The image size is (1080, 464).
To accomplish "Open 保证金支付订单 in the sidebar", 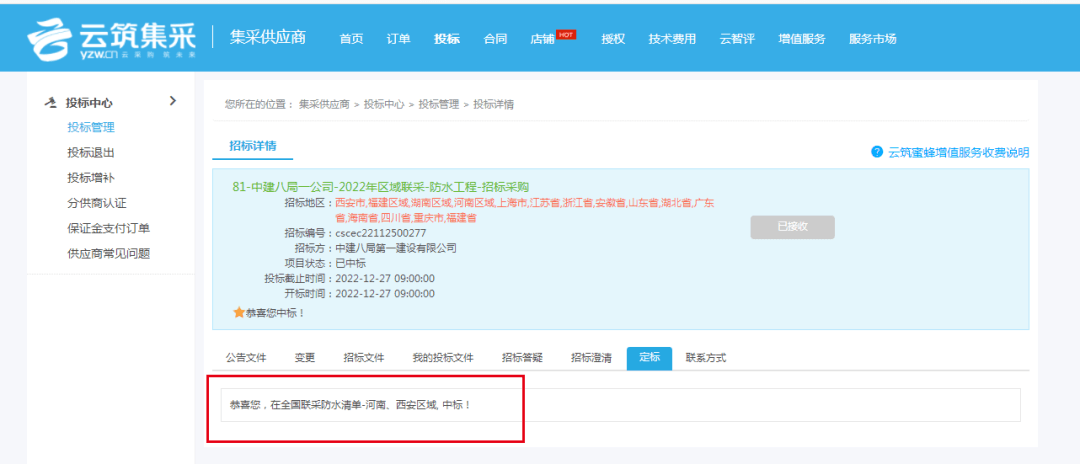I will 108,229.
